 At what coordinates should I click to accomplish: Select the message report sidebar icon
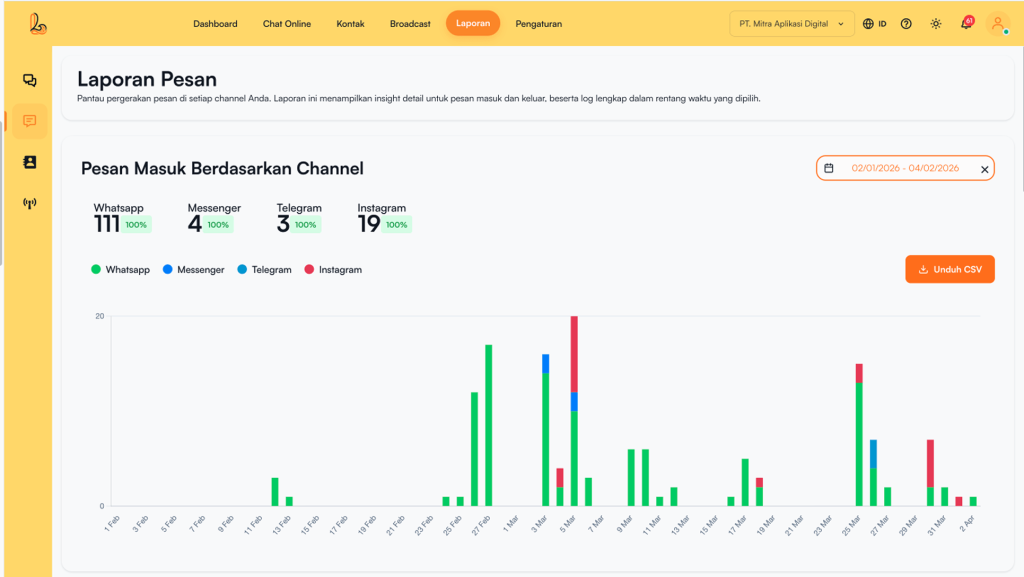click(x=29, y=121)
